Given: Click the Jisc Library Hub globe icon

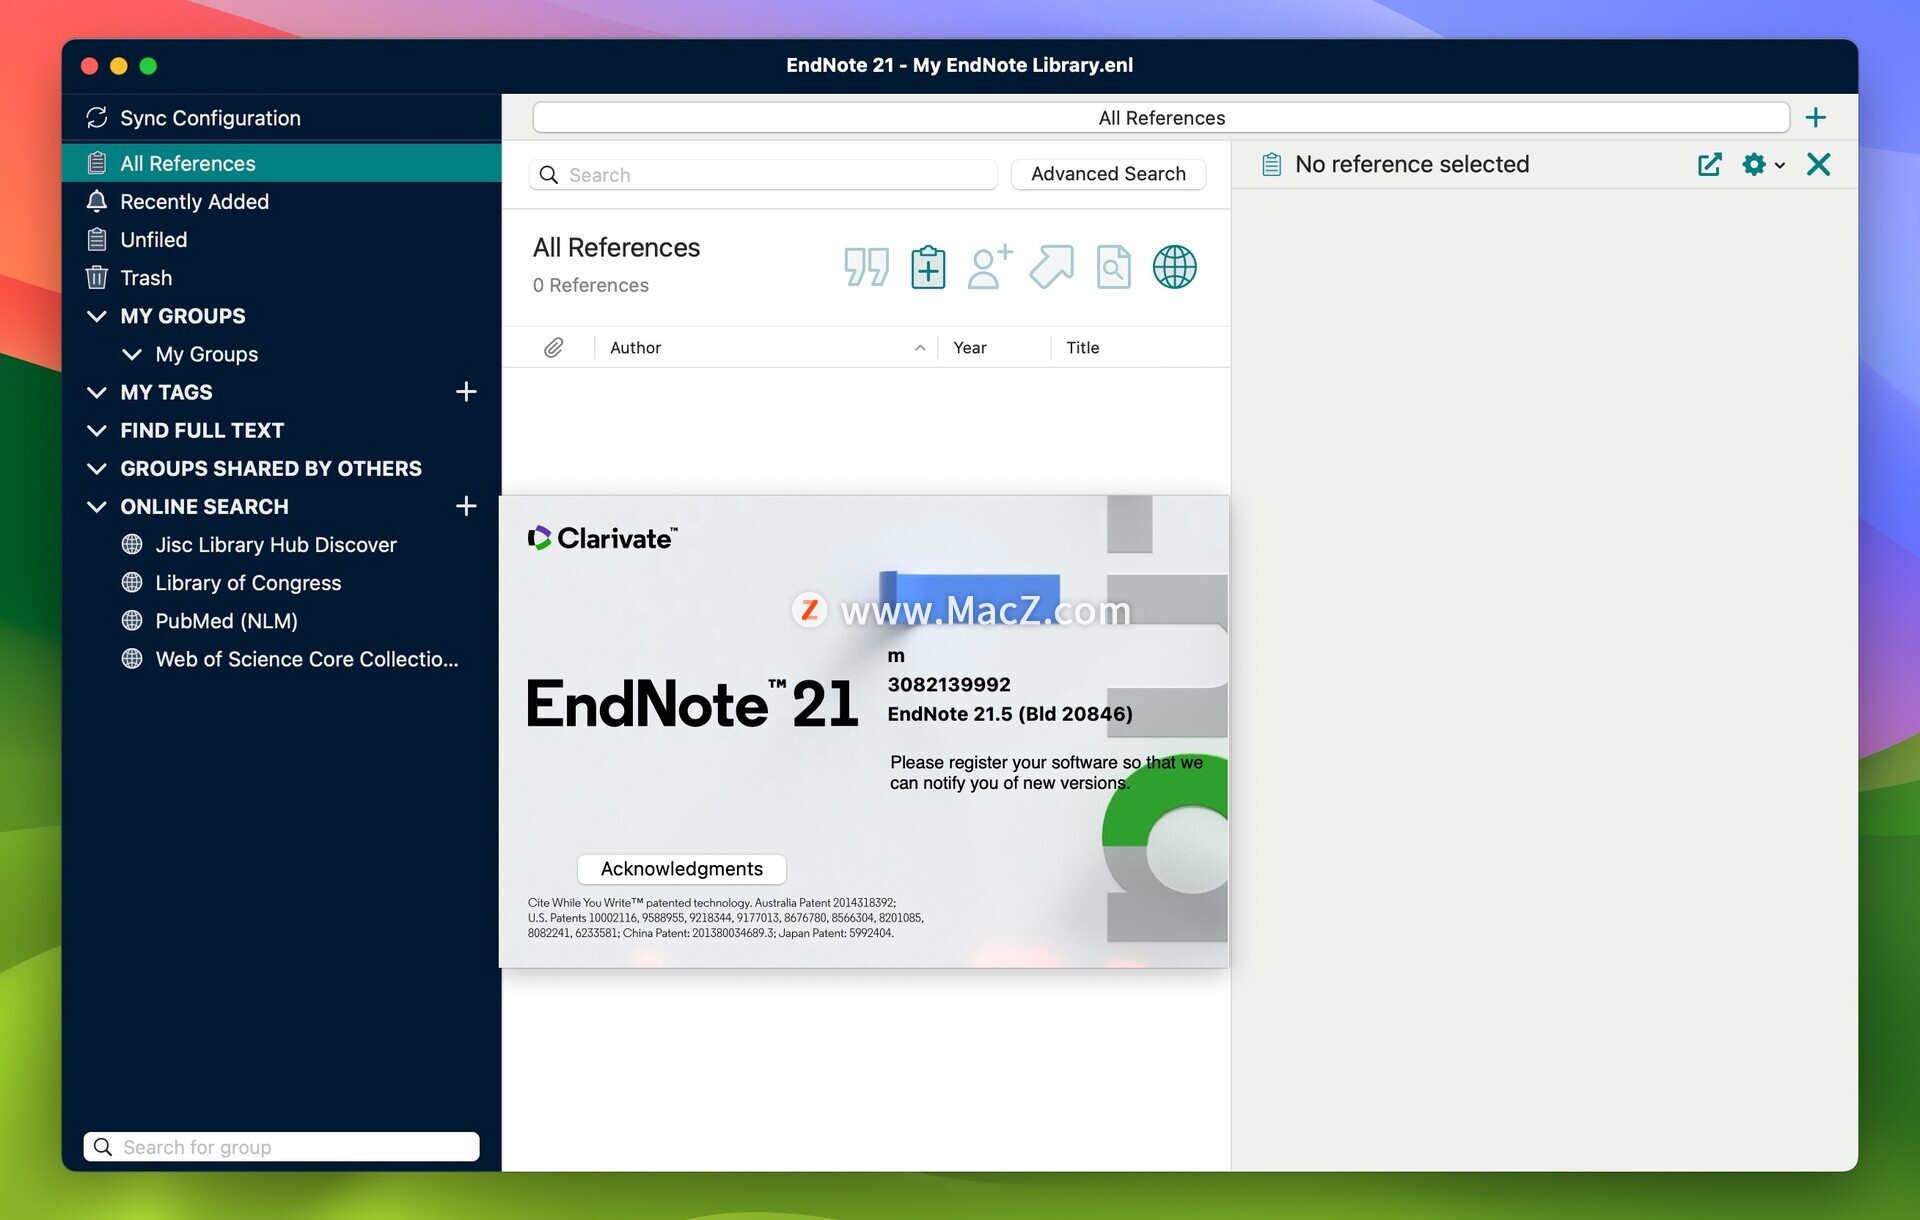Looking at the screenshot, I should pyautogui.click(x=132, y=544).
